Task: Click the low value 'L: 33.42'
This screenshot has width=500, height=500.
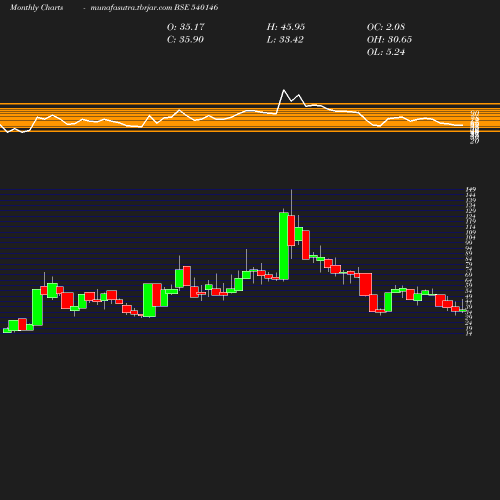Action: [285, 39]
